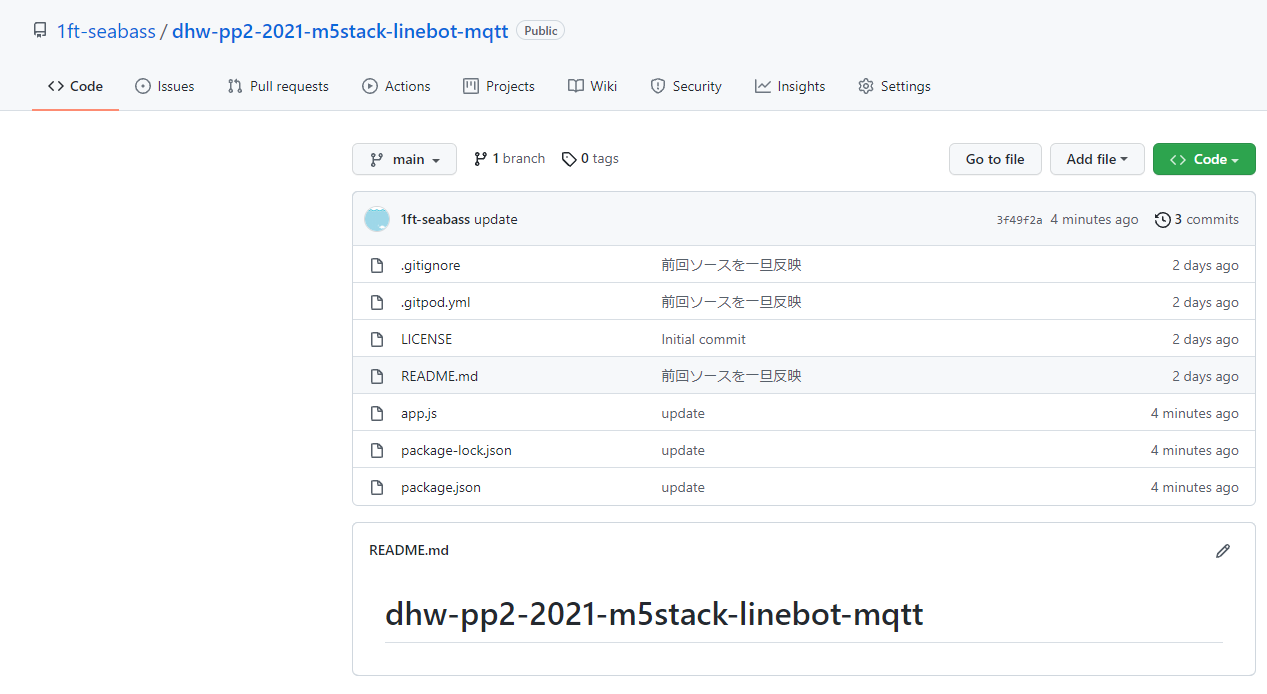The width and height of the screenshot is (1267, 694).
Task: Click the history clock icon
Action: (x=1162, y=219)
